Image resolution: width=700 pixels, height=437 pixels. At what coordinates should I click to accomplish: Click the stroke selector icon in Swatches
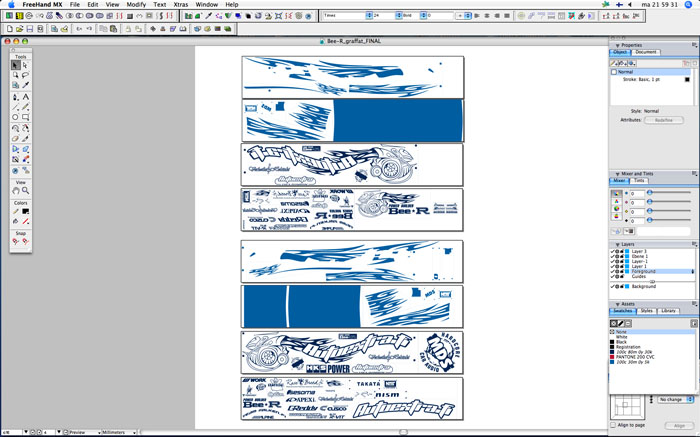tap(621, 324)
